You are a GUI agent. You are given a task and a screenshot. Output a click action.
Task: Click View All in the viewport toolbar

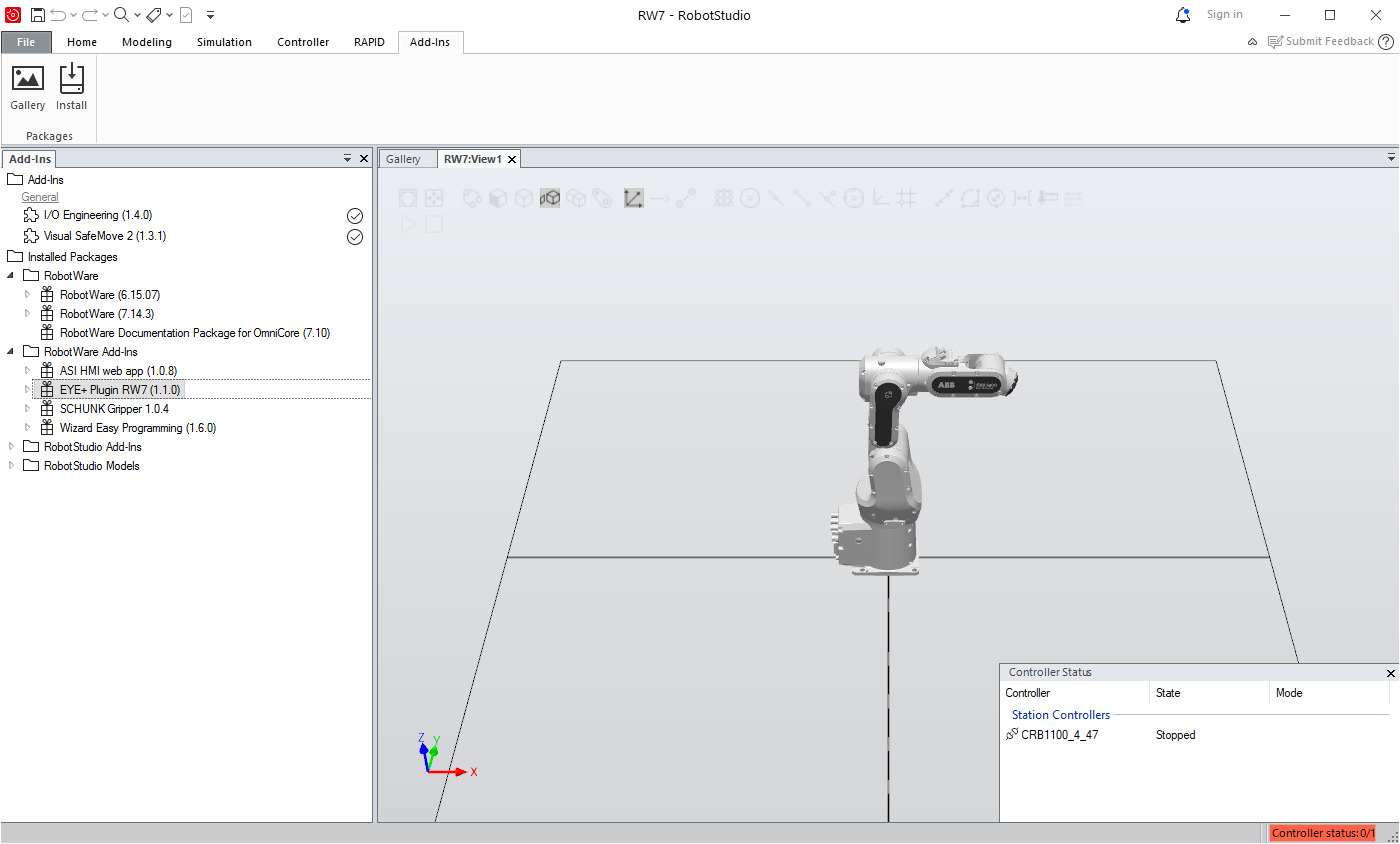coord(408,198)
